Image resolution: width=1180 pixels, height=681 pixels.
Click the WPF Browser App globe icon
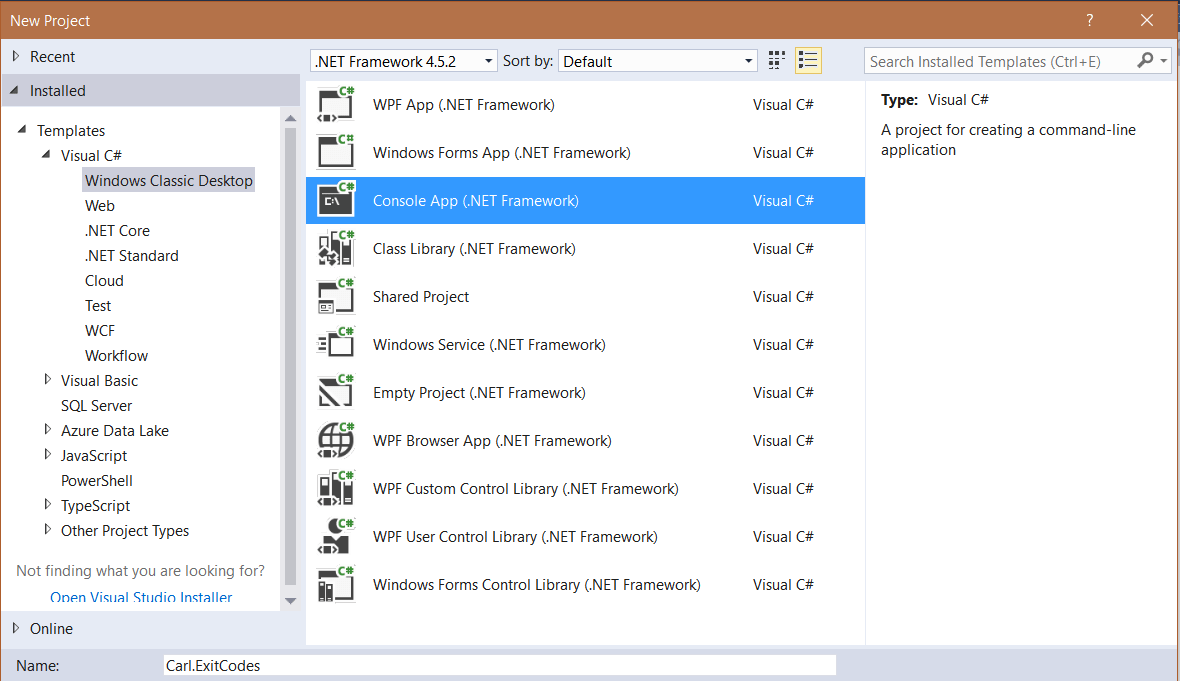tap(336, 440)
